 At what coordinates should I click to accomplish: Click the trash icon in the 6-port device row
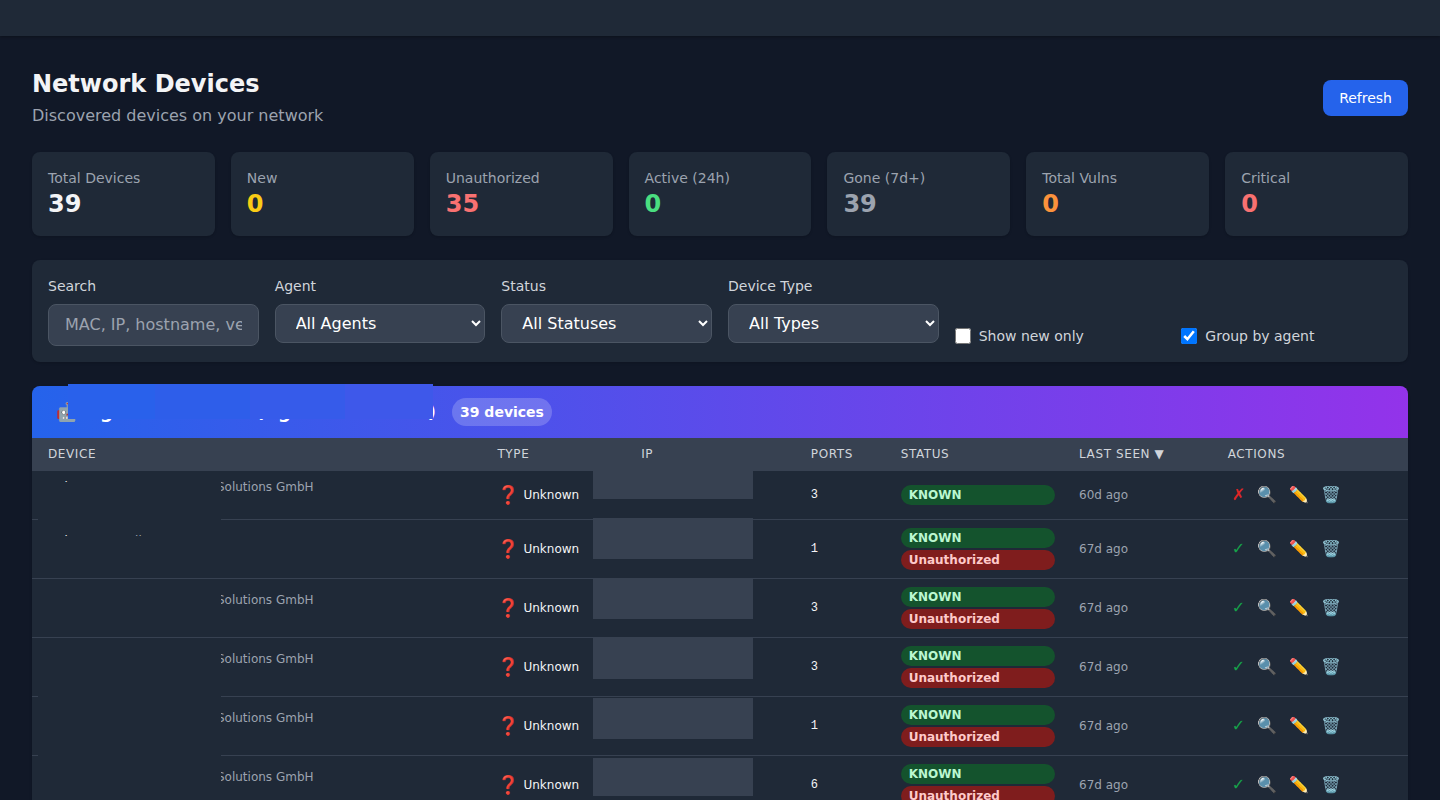(1331, 784)
